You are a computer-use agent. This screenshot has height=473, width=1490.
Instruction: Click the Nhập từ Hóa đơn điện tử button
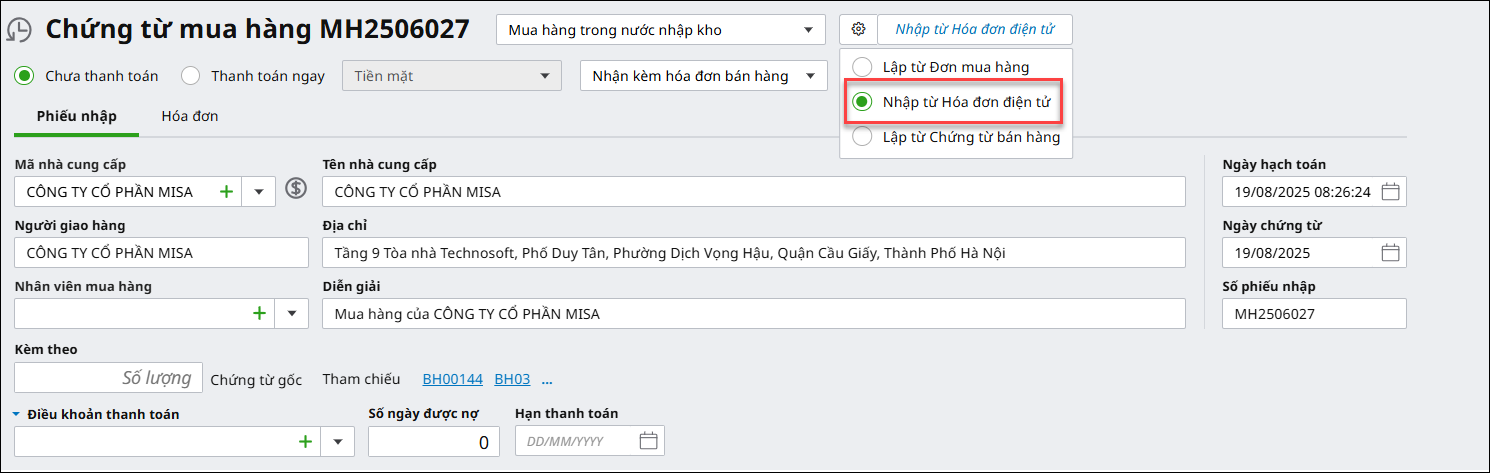[x=974, y=29]
